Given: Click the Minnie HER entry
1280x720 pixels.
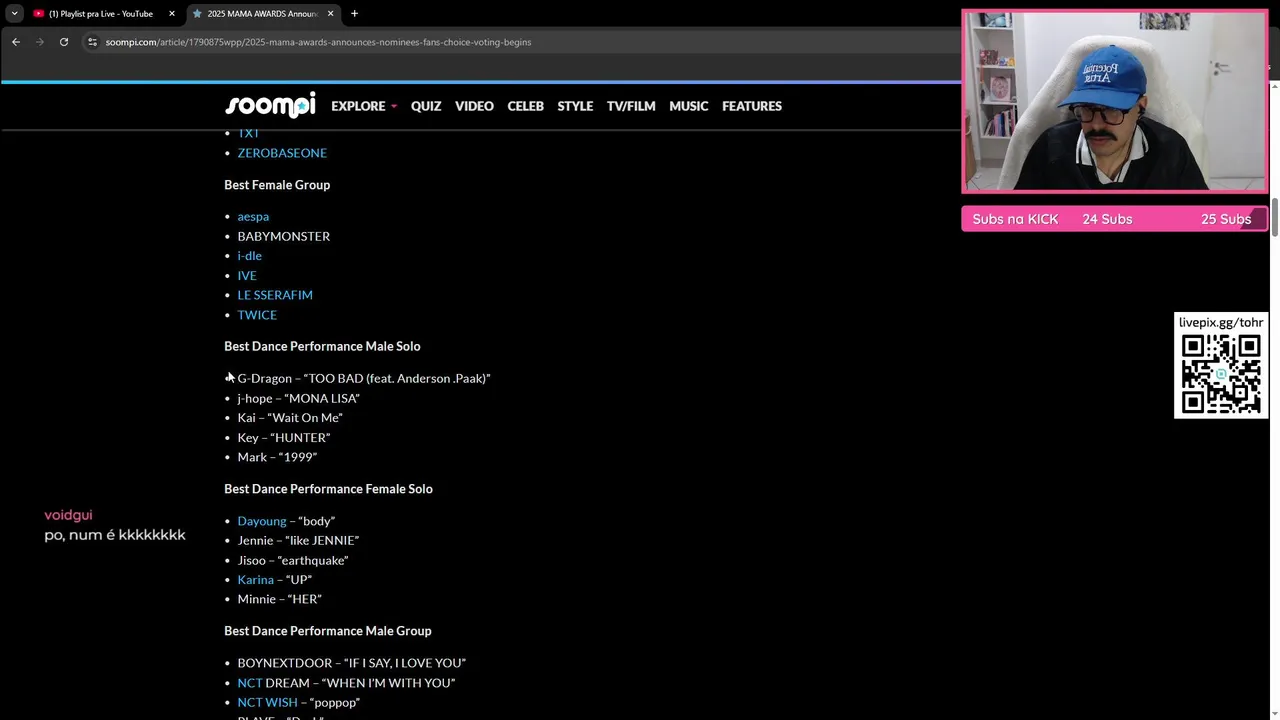Looking at the screenshot, I should coord(279,599).
